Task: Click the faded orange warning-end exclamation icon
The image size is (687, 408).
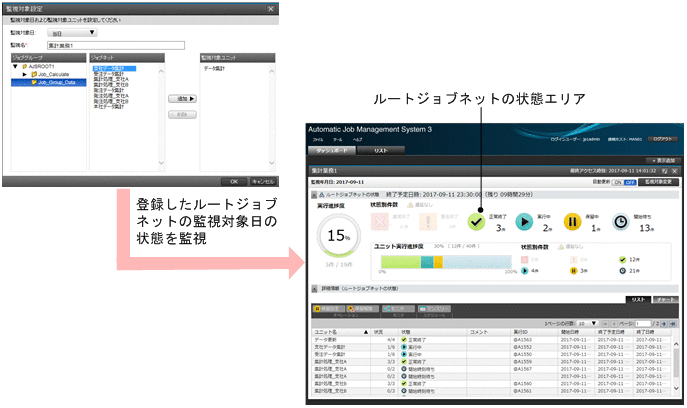Action: 428,222
